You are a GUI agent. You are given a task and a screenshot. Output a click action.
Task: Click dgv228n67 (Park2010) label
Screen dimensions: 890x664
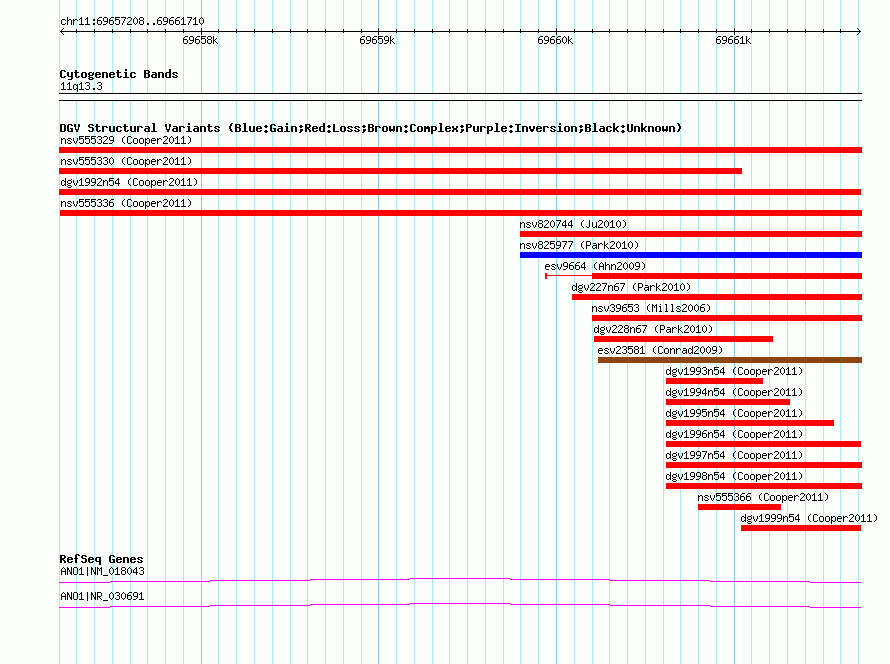tap(653, 329)
